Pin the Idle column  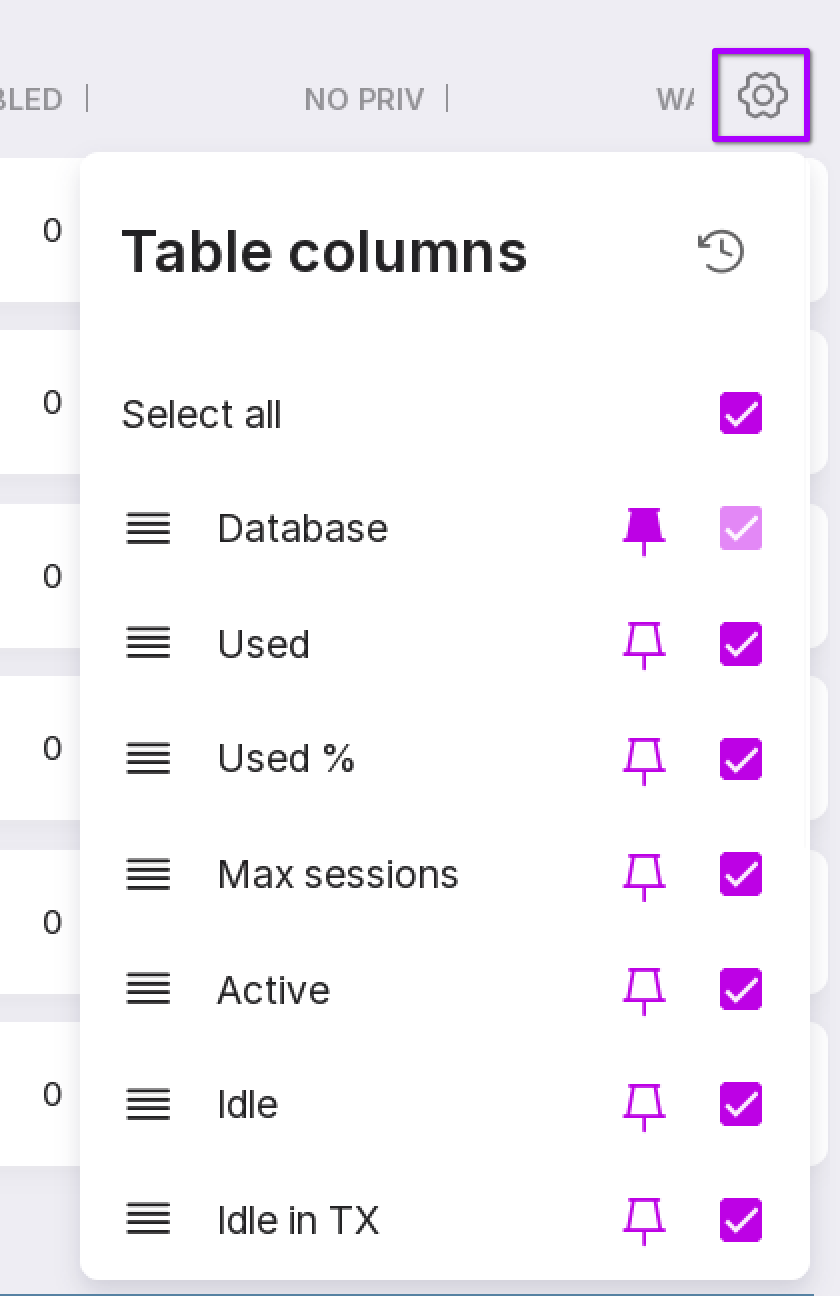click(644, 1105)
